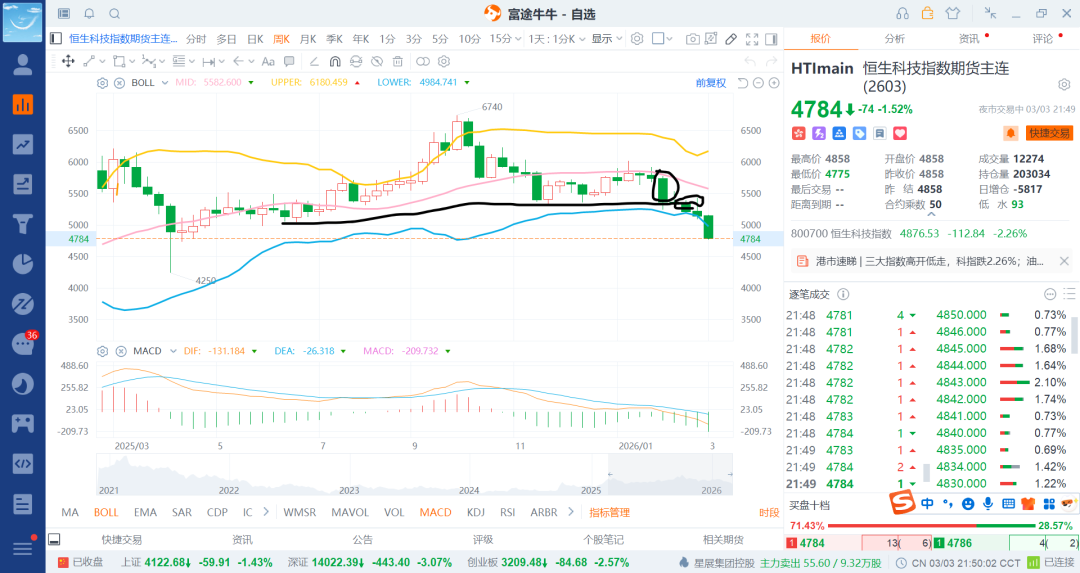The image size is (1080, 573).
Task: Open the account profile sidebar icon
Action: pyautogui.click(x=23, y=65)
